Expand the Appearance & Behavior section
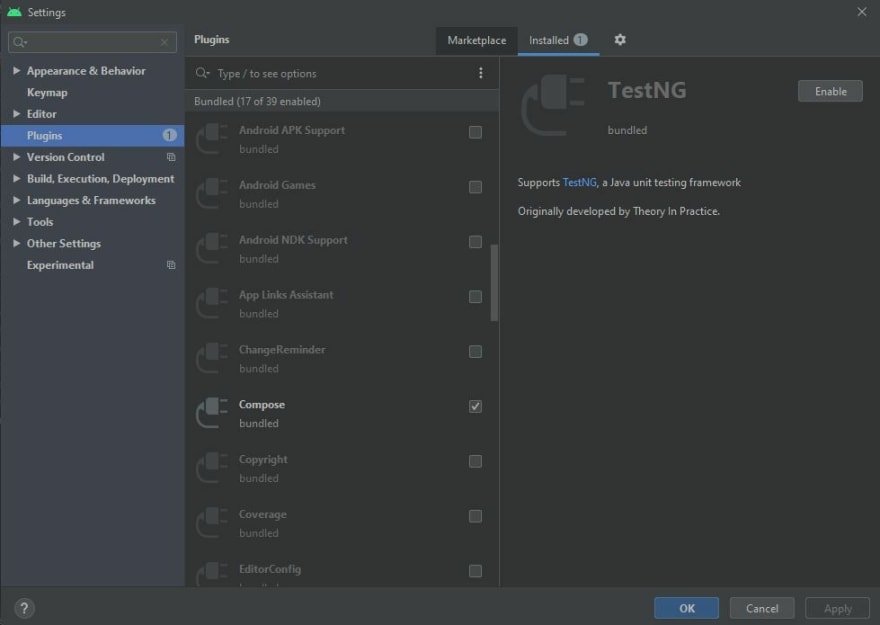Viewport: 880px width, 625px height. point(16,71)
